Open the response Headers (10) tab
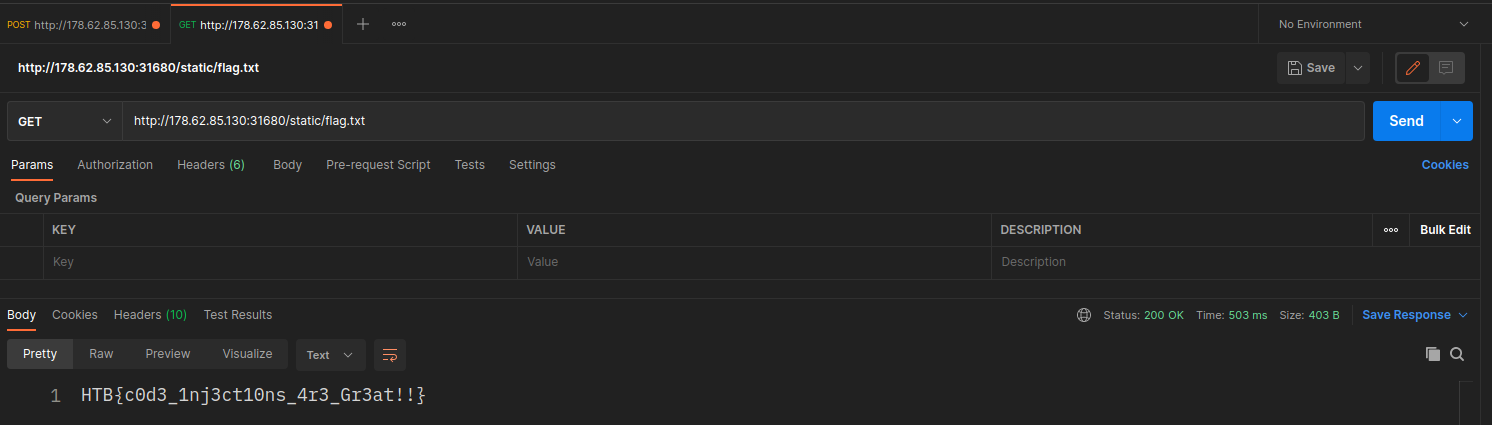1492x425 pixels. click(x=150, y=315)
